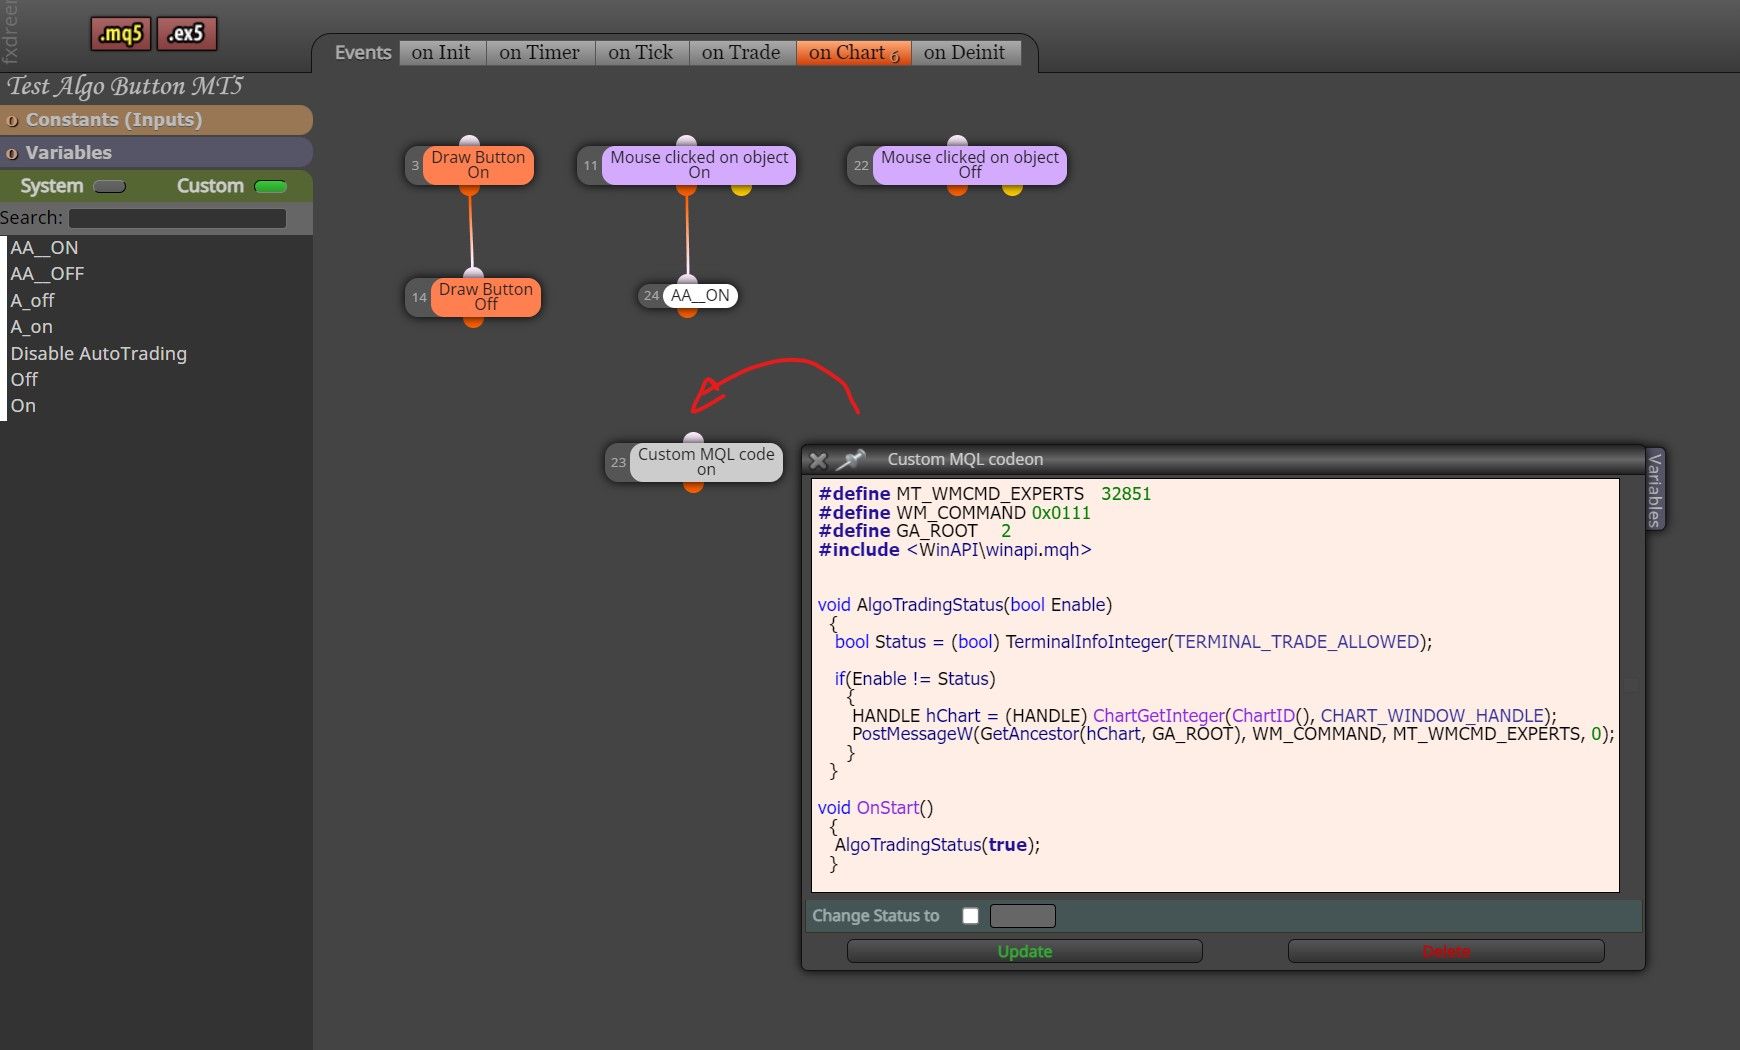Expand the Constants (Inputs) section
This screenshot has height=1050, width=1740.
[x=156, y=120]
